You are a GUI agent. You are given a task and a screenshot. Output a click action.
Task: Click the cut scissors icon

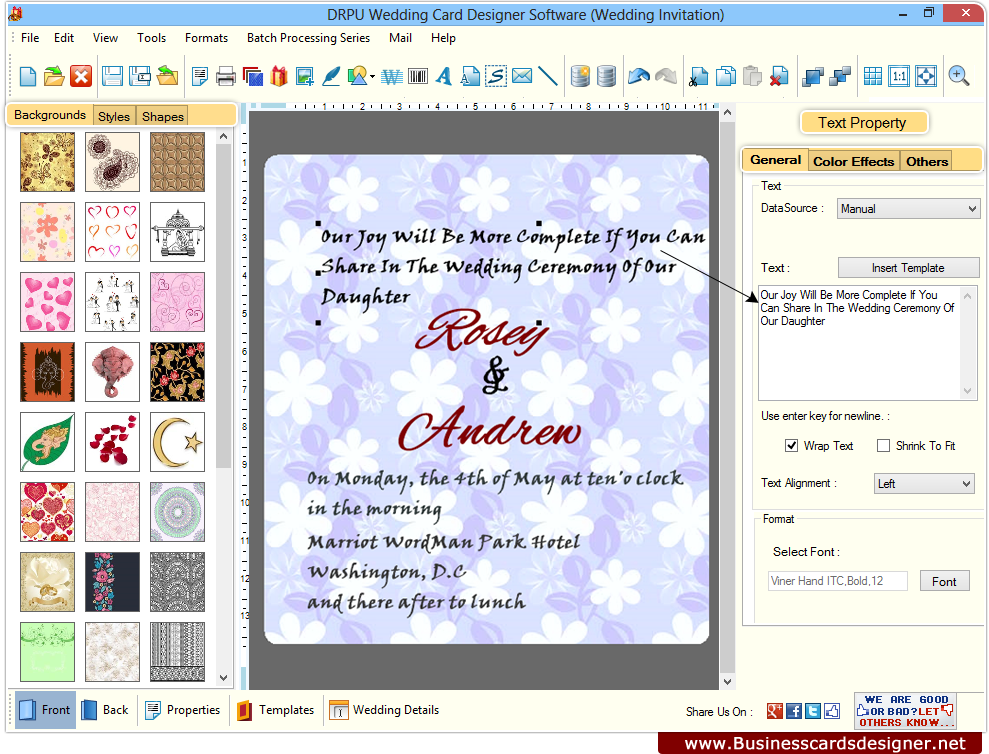tap(698, 76)
